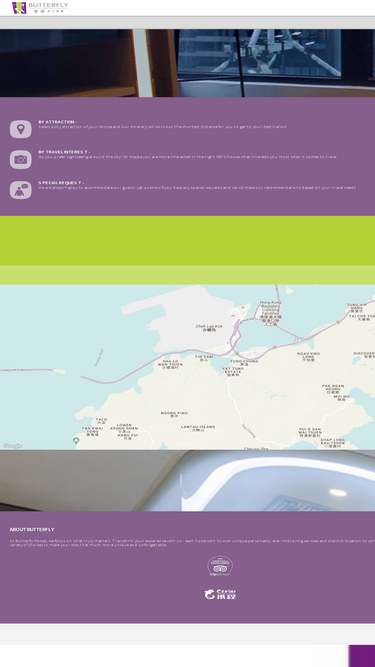Click the hotel room banner image at top
375x667 pixels.
(188, 63)
